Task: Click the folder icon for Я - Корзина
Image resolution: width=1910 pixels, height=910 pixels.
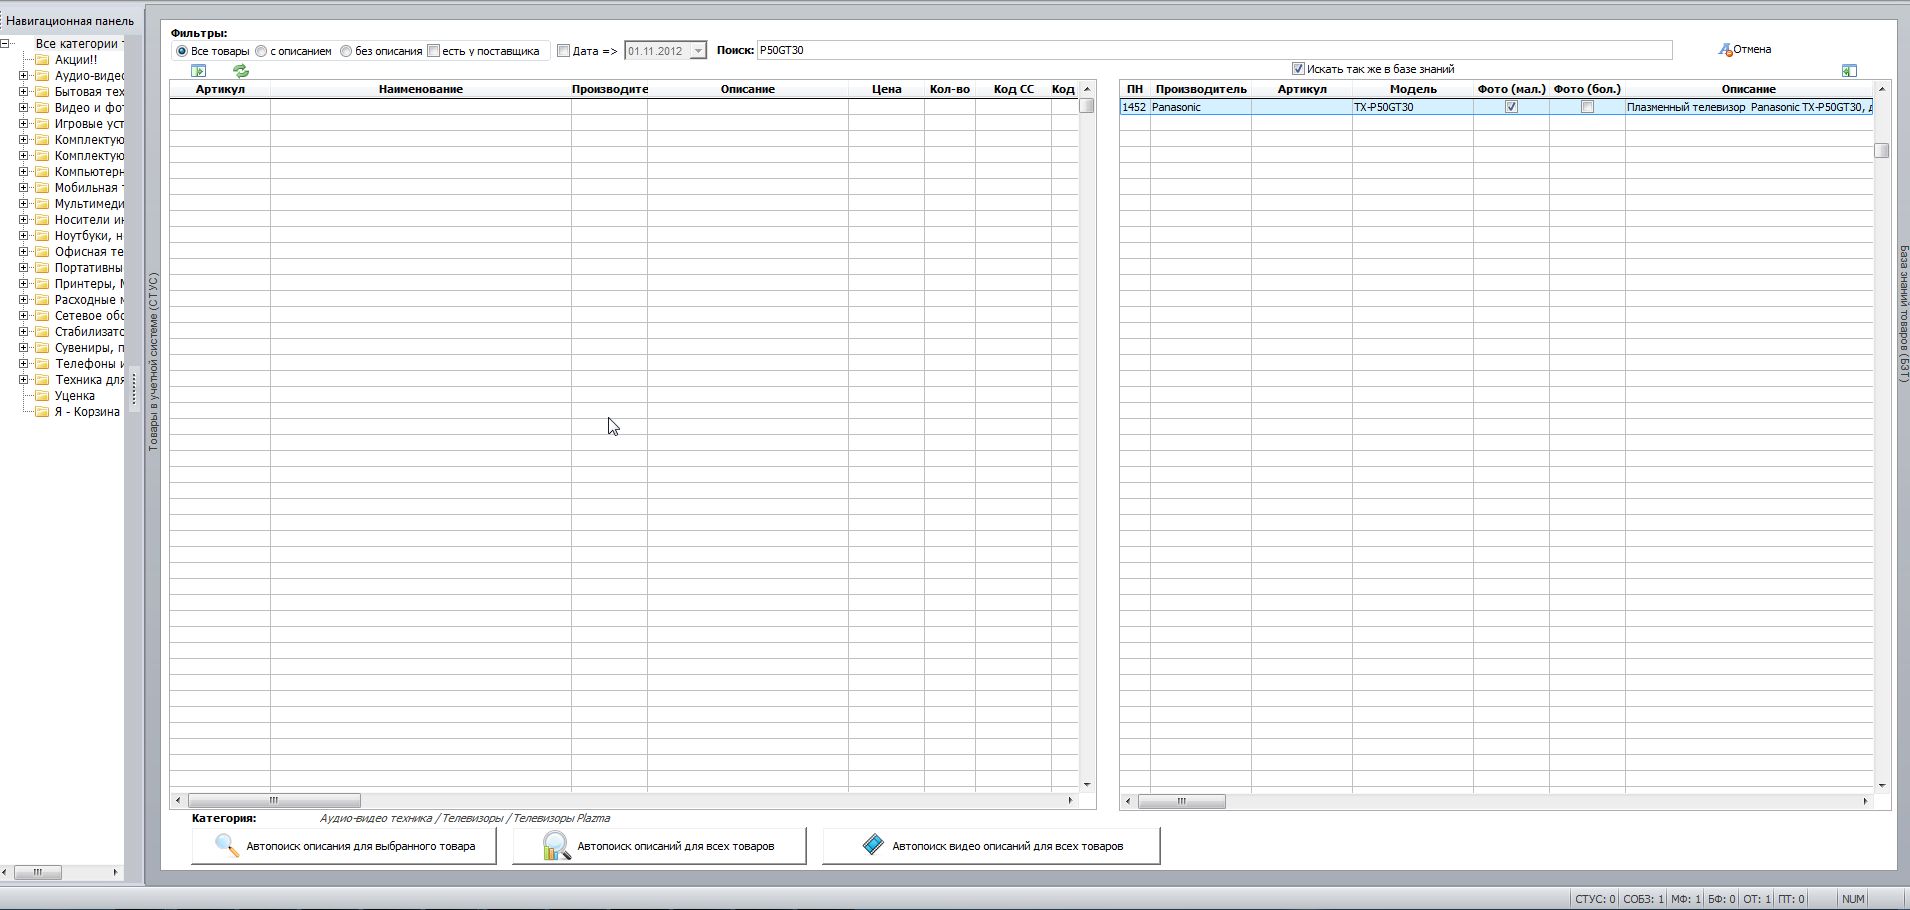Action: point(42,412)
